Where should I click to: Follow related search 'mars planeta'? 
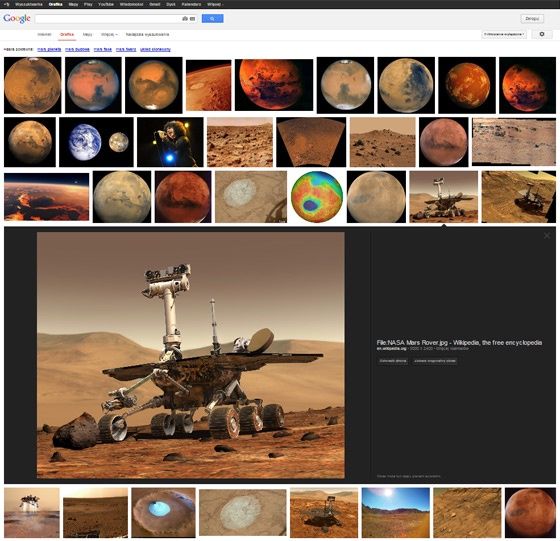coord(49,49)
